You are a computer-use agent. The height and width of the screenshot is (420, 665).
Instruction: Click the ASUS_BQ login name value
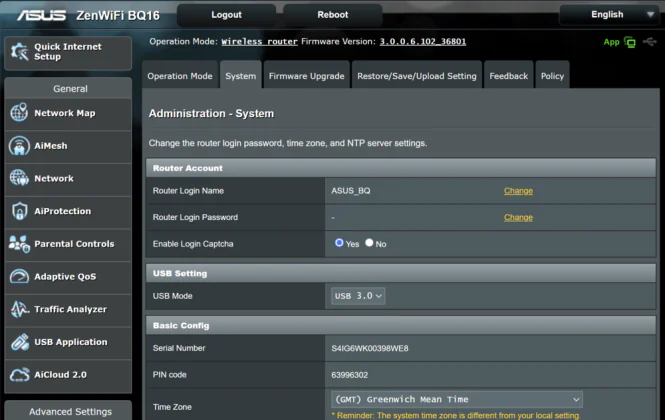[x=351, y=191]
